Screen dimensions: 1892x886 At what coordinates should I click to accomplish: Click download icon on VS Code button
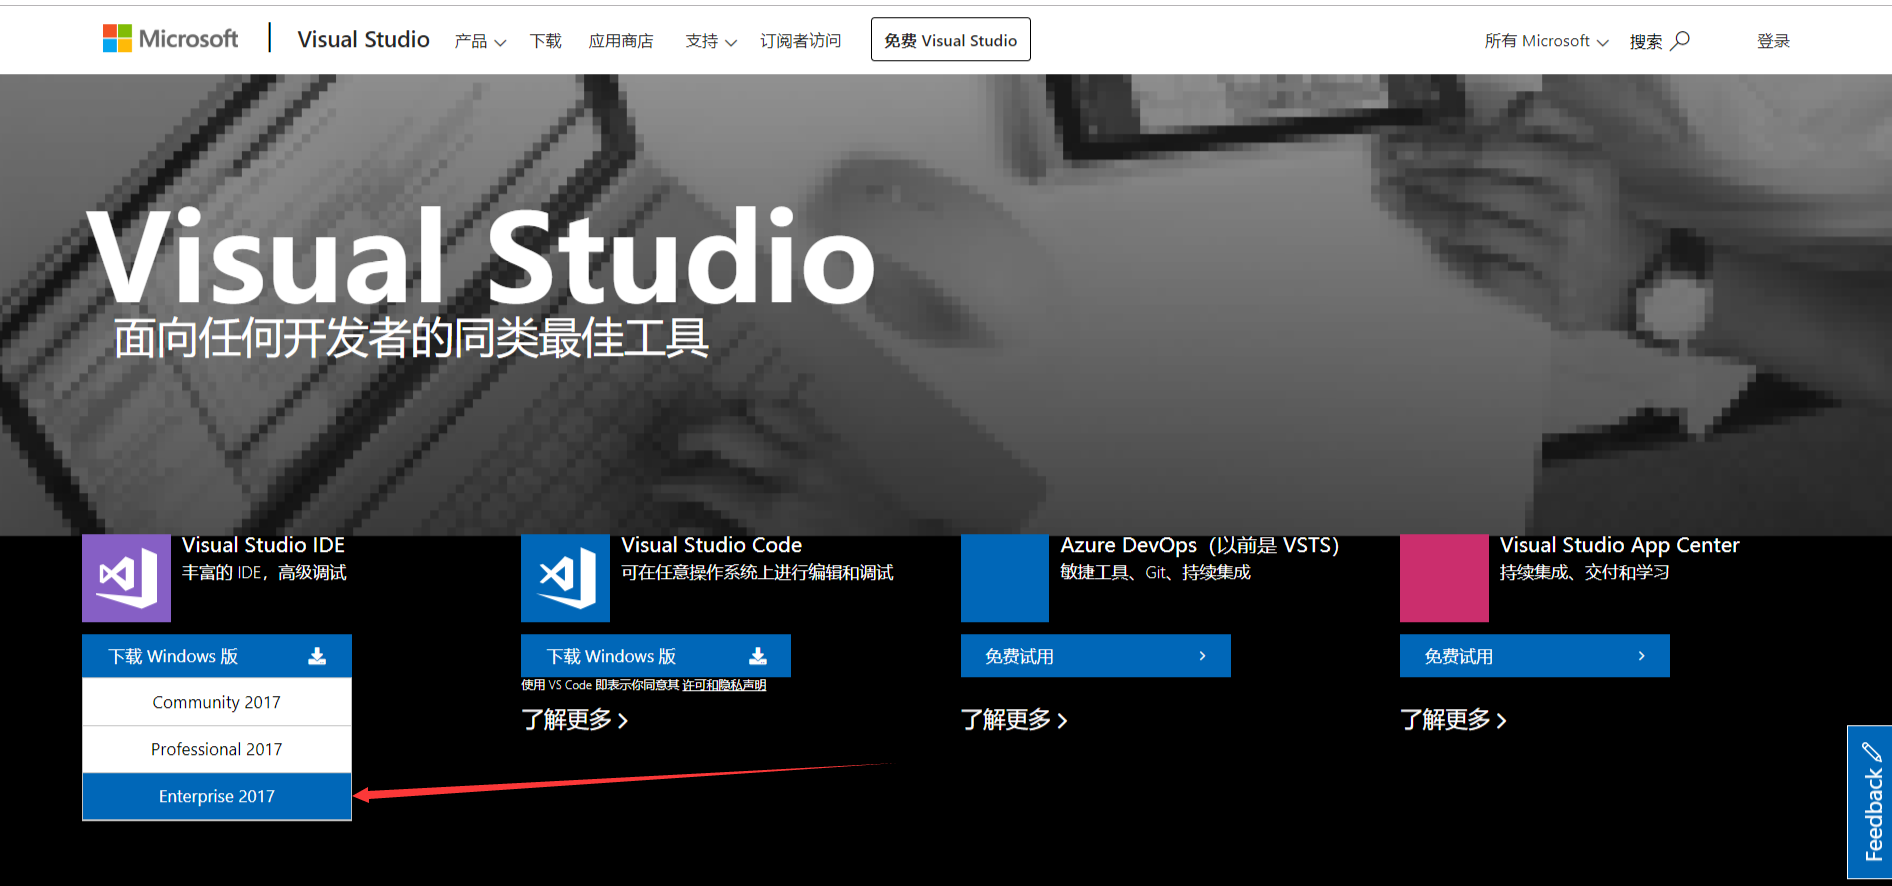tap(758, 656)
